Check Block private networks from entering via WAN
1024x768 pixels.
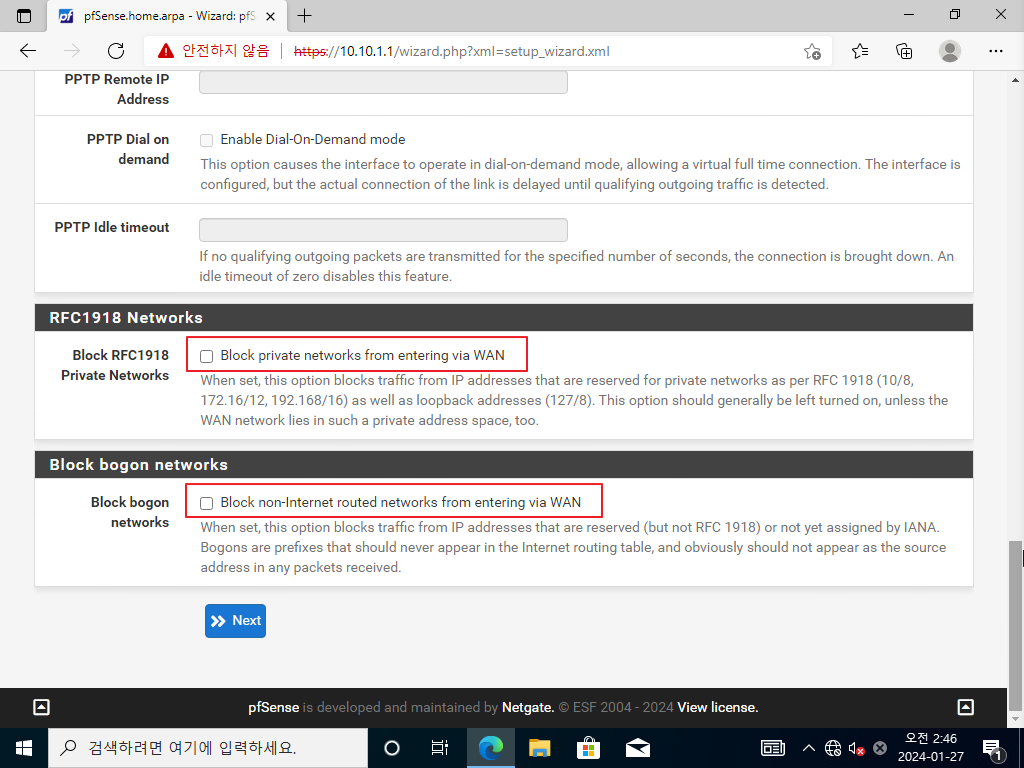[x=206, y=356]
